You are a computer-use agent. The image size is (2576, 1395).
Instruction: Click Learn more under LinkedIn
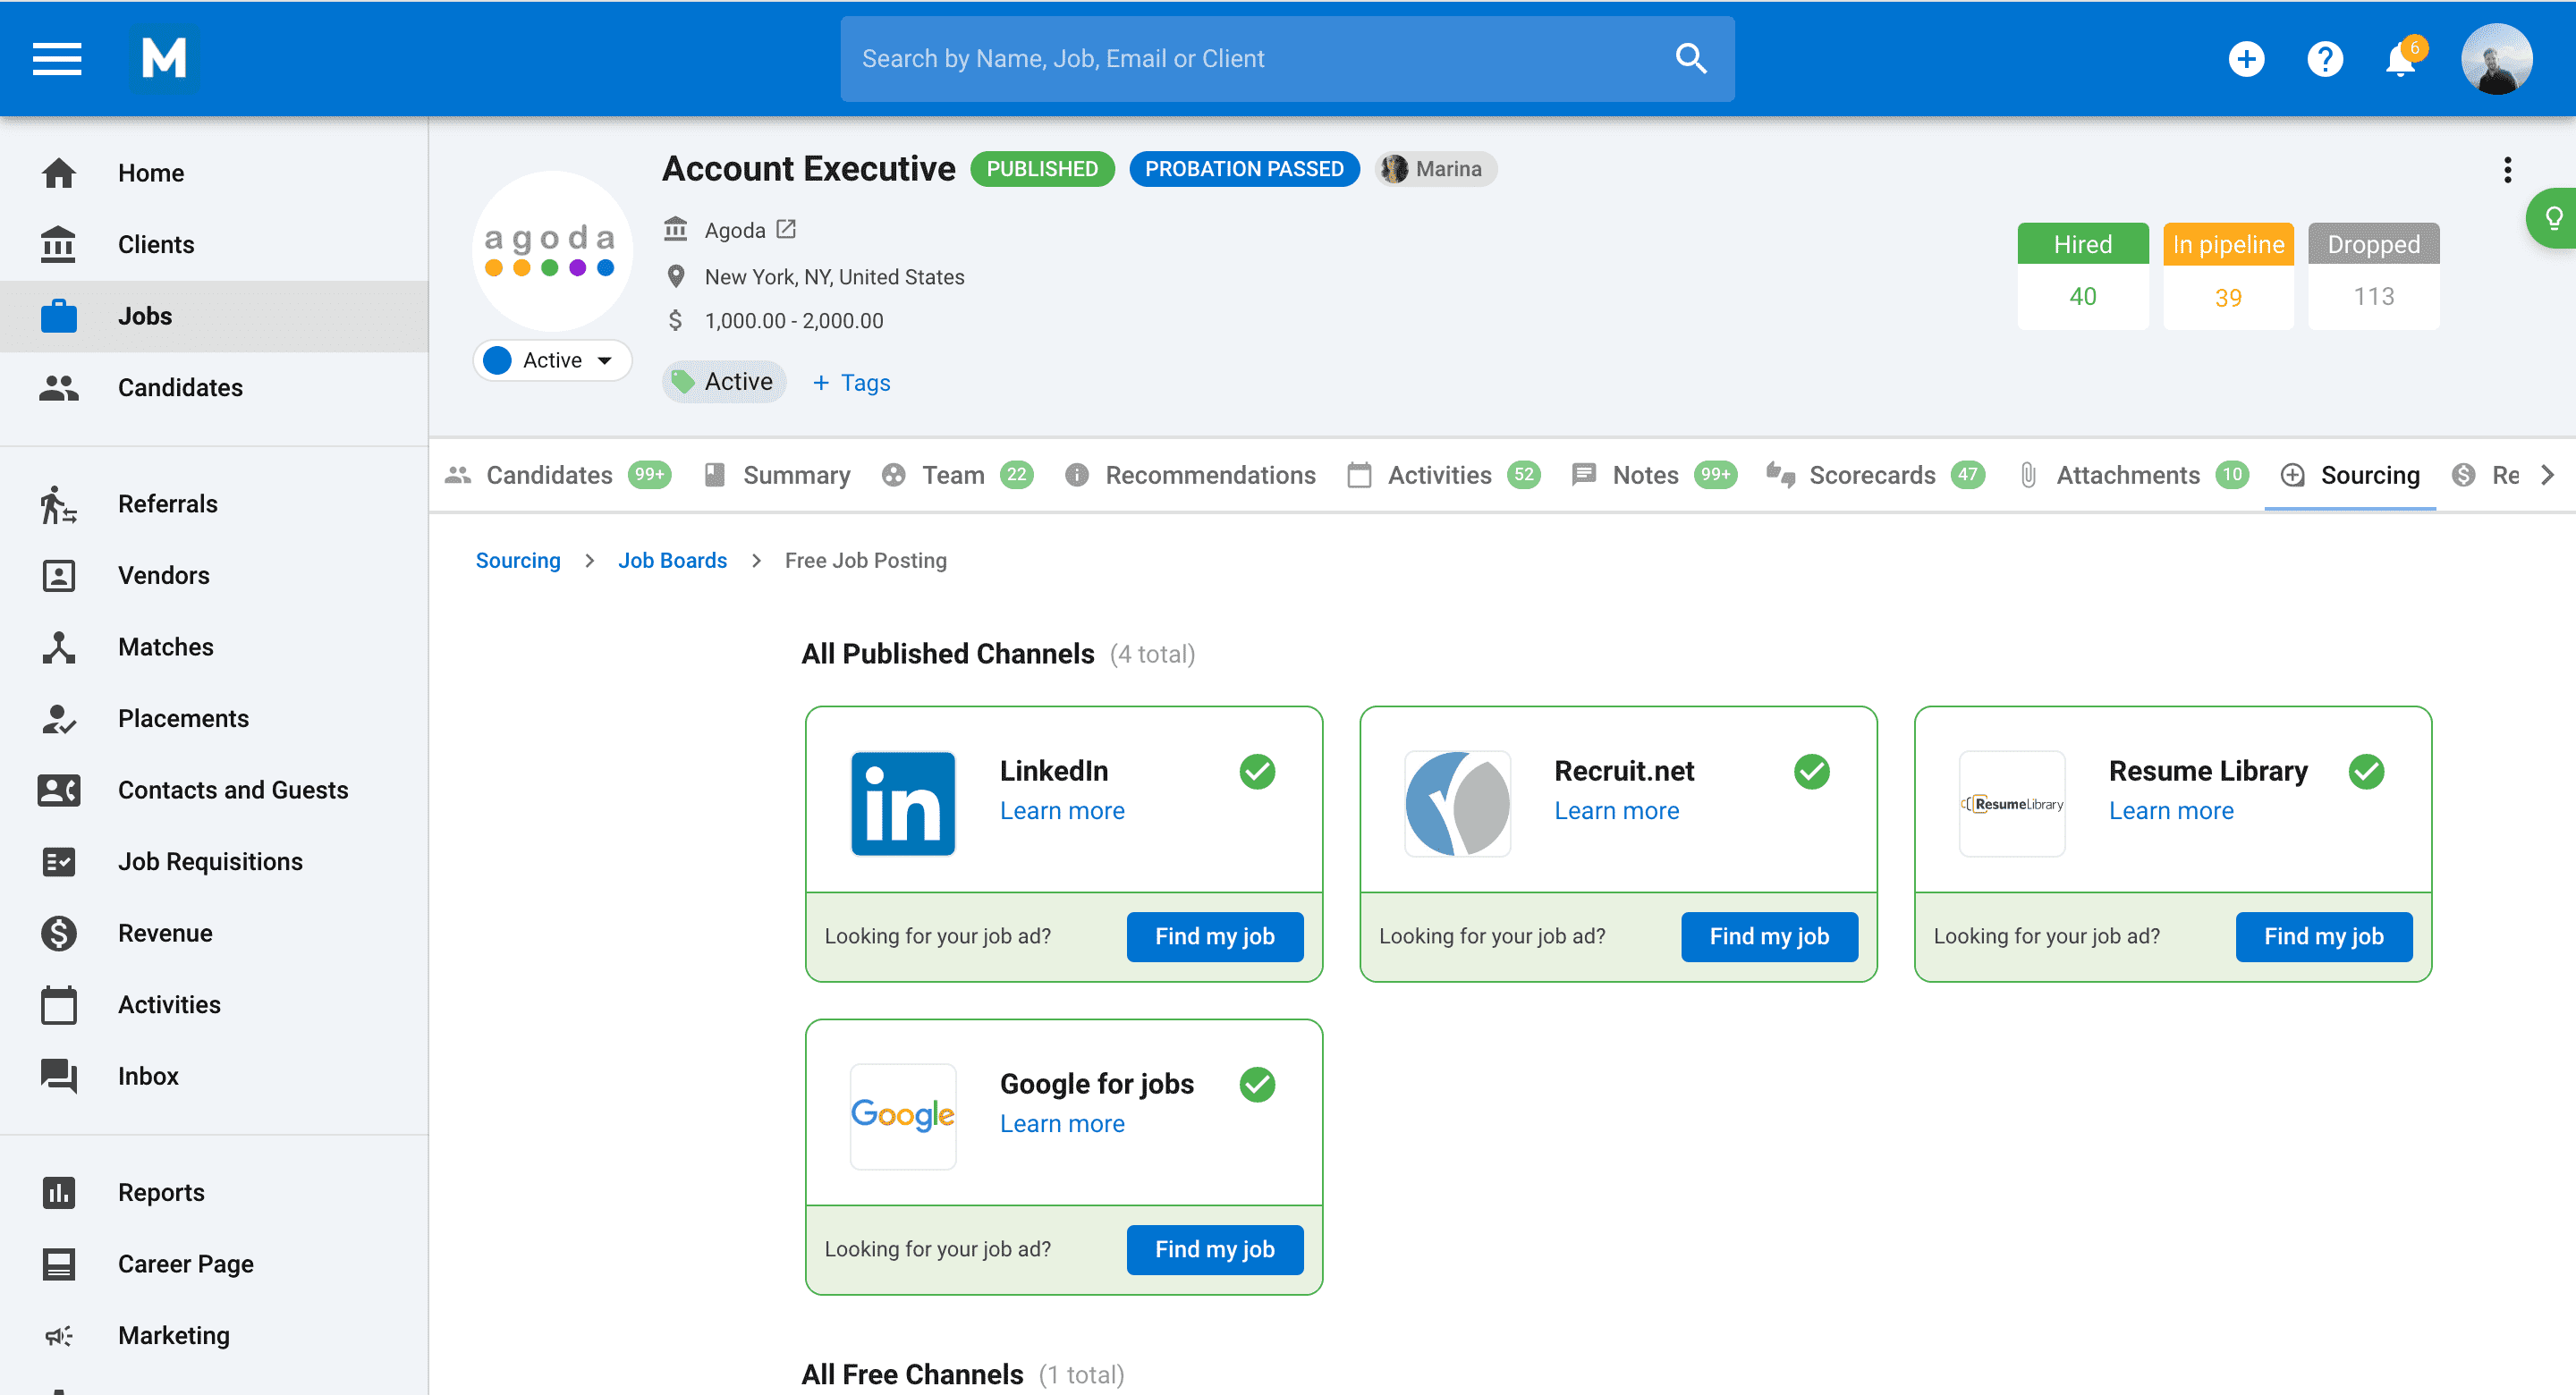[1062, 811]
